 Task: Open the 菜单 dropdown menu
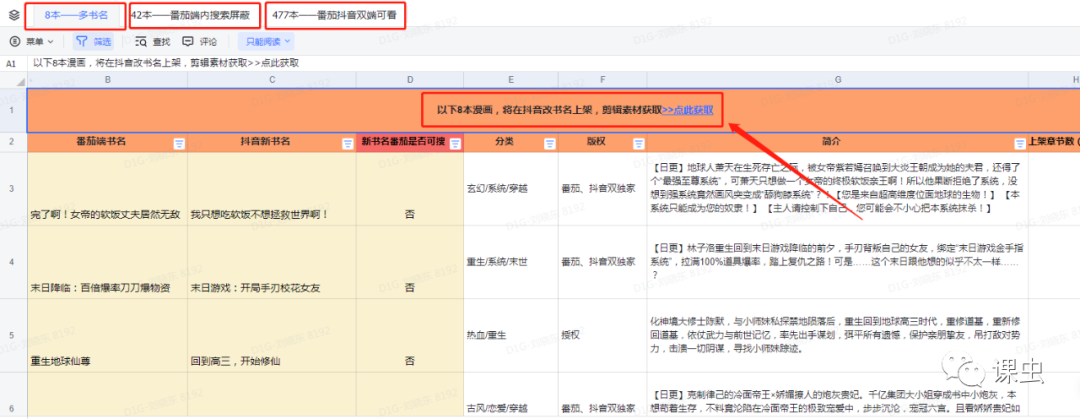coord(32,41)
